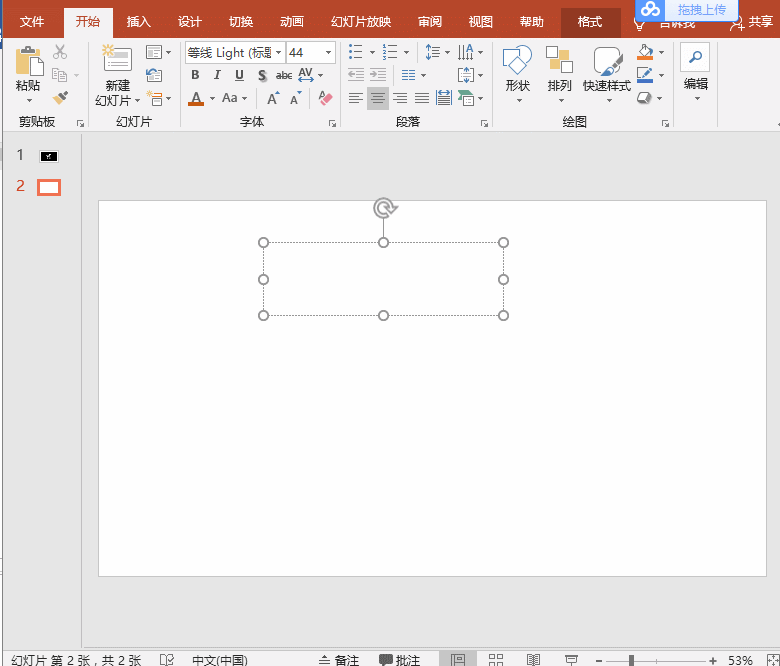Click the zoom slider handle

pos(631,661)
